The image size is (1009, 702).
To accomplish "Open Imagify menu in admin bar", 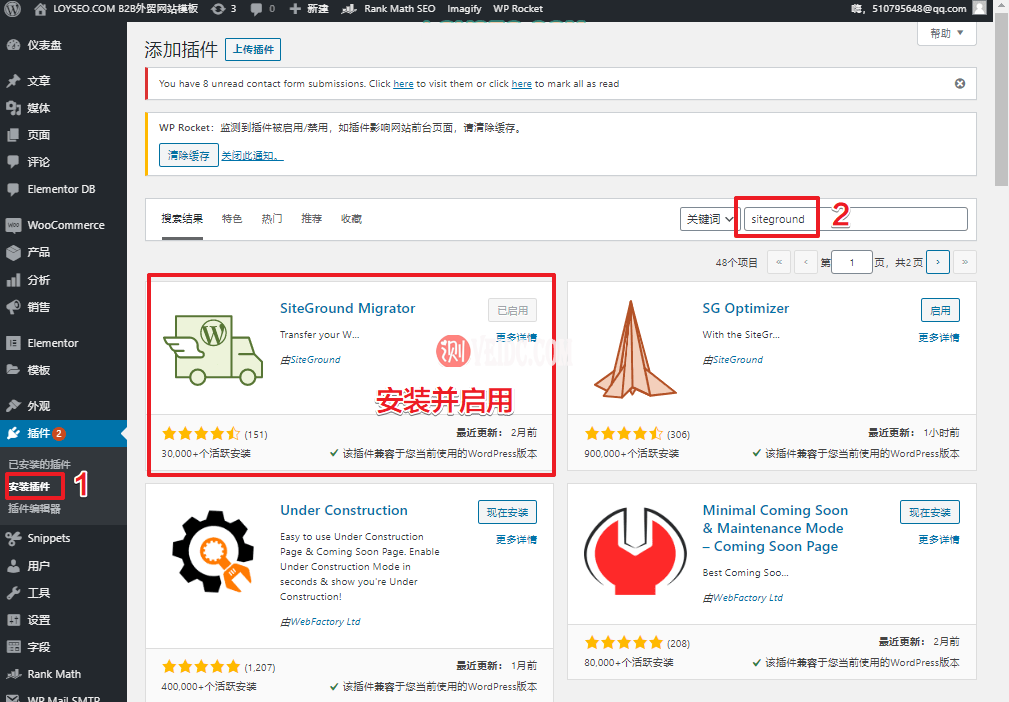I will tap(464, 8).
